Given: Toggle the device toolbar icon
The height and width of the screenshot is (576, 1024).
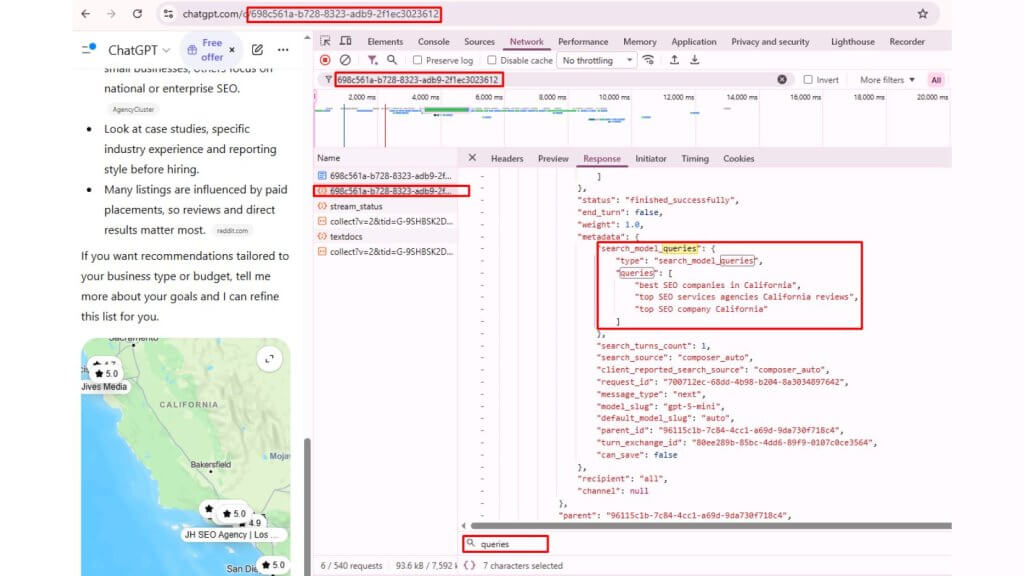Looking at the screenshot, I should (345, 41).
